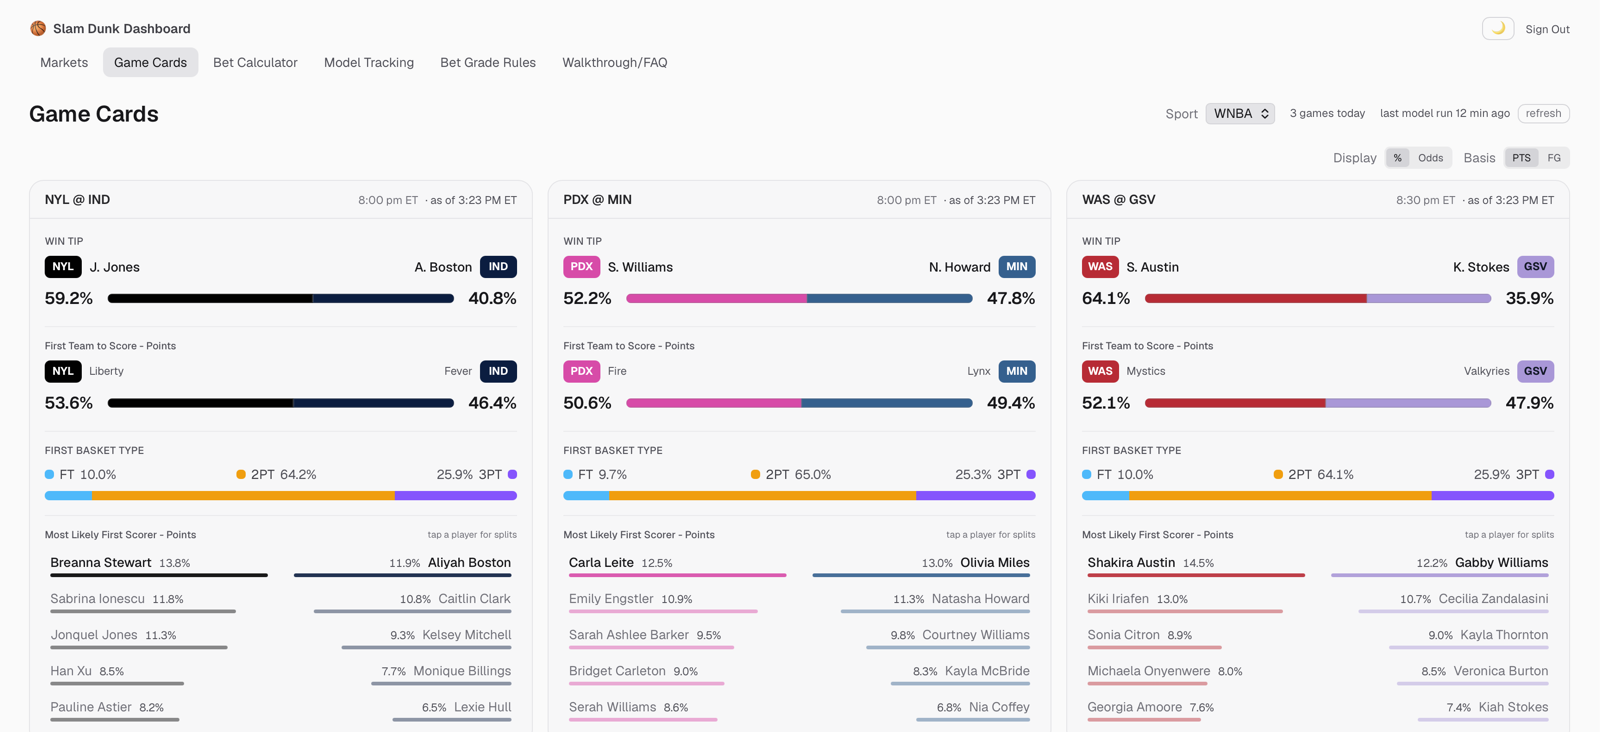Viewport: 1600px width, 732px height.
Task: Select the IND badge next to Fever
Action: [x=498, y=371]
